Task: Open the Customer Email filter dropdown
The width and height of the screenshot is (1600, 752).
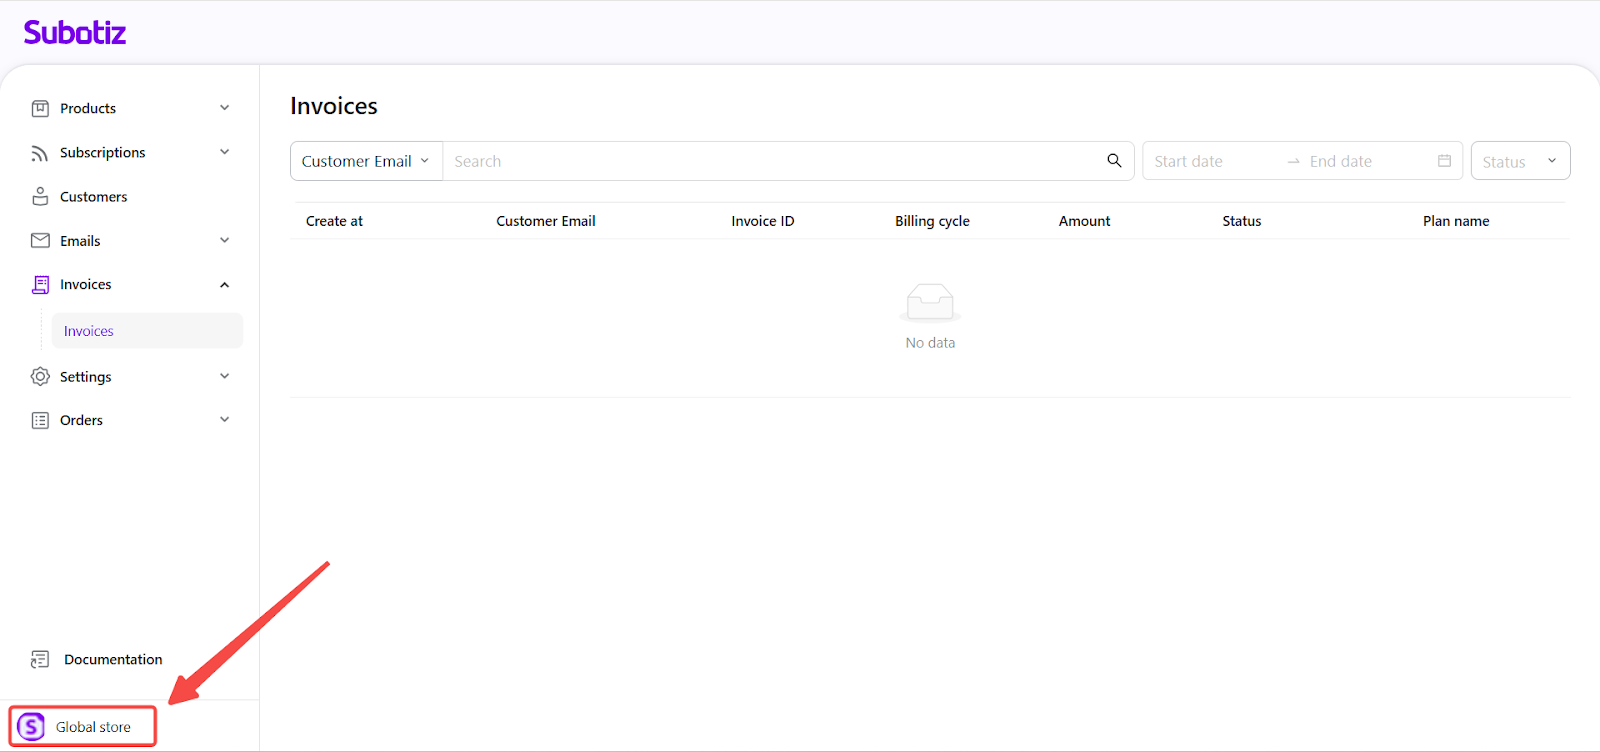Action: click(366, 161)
